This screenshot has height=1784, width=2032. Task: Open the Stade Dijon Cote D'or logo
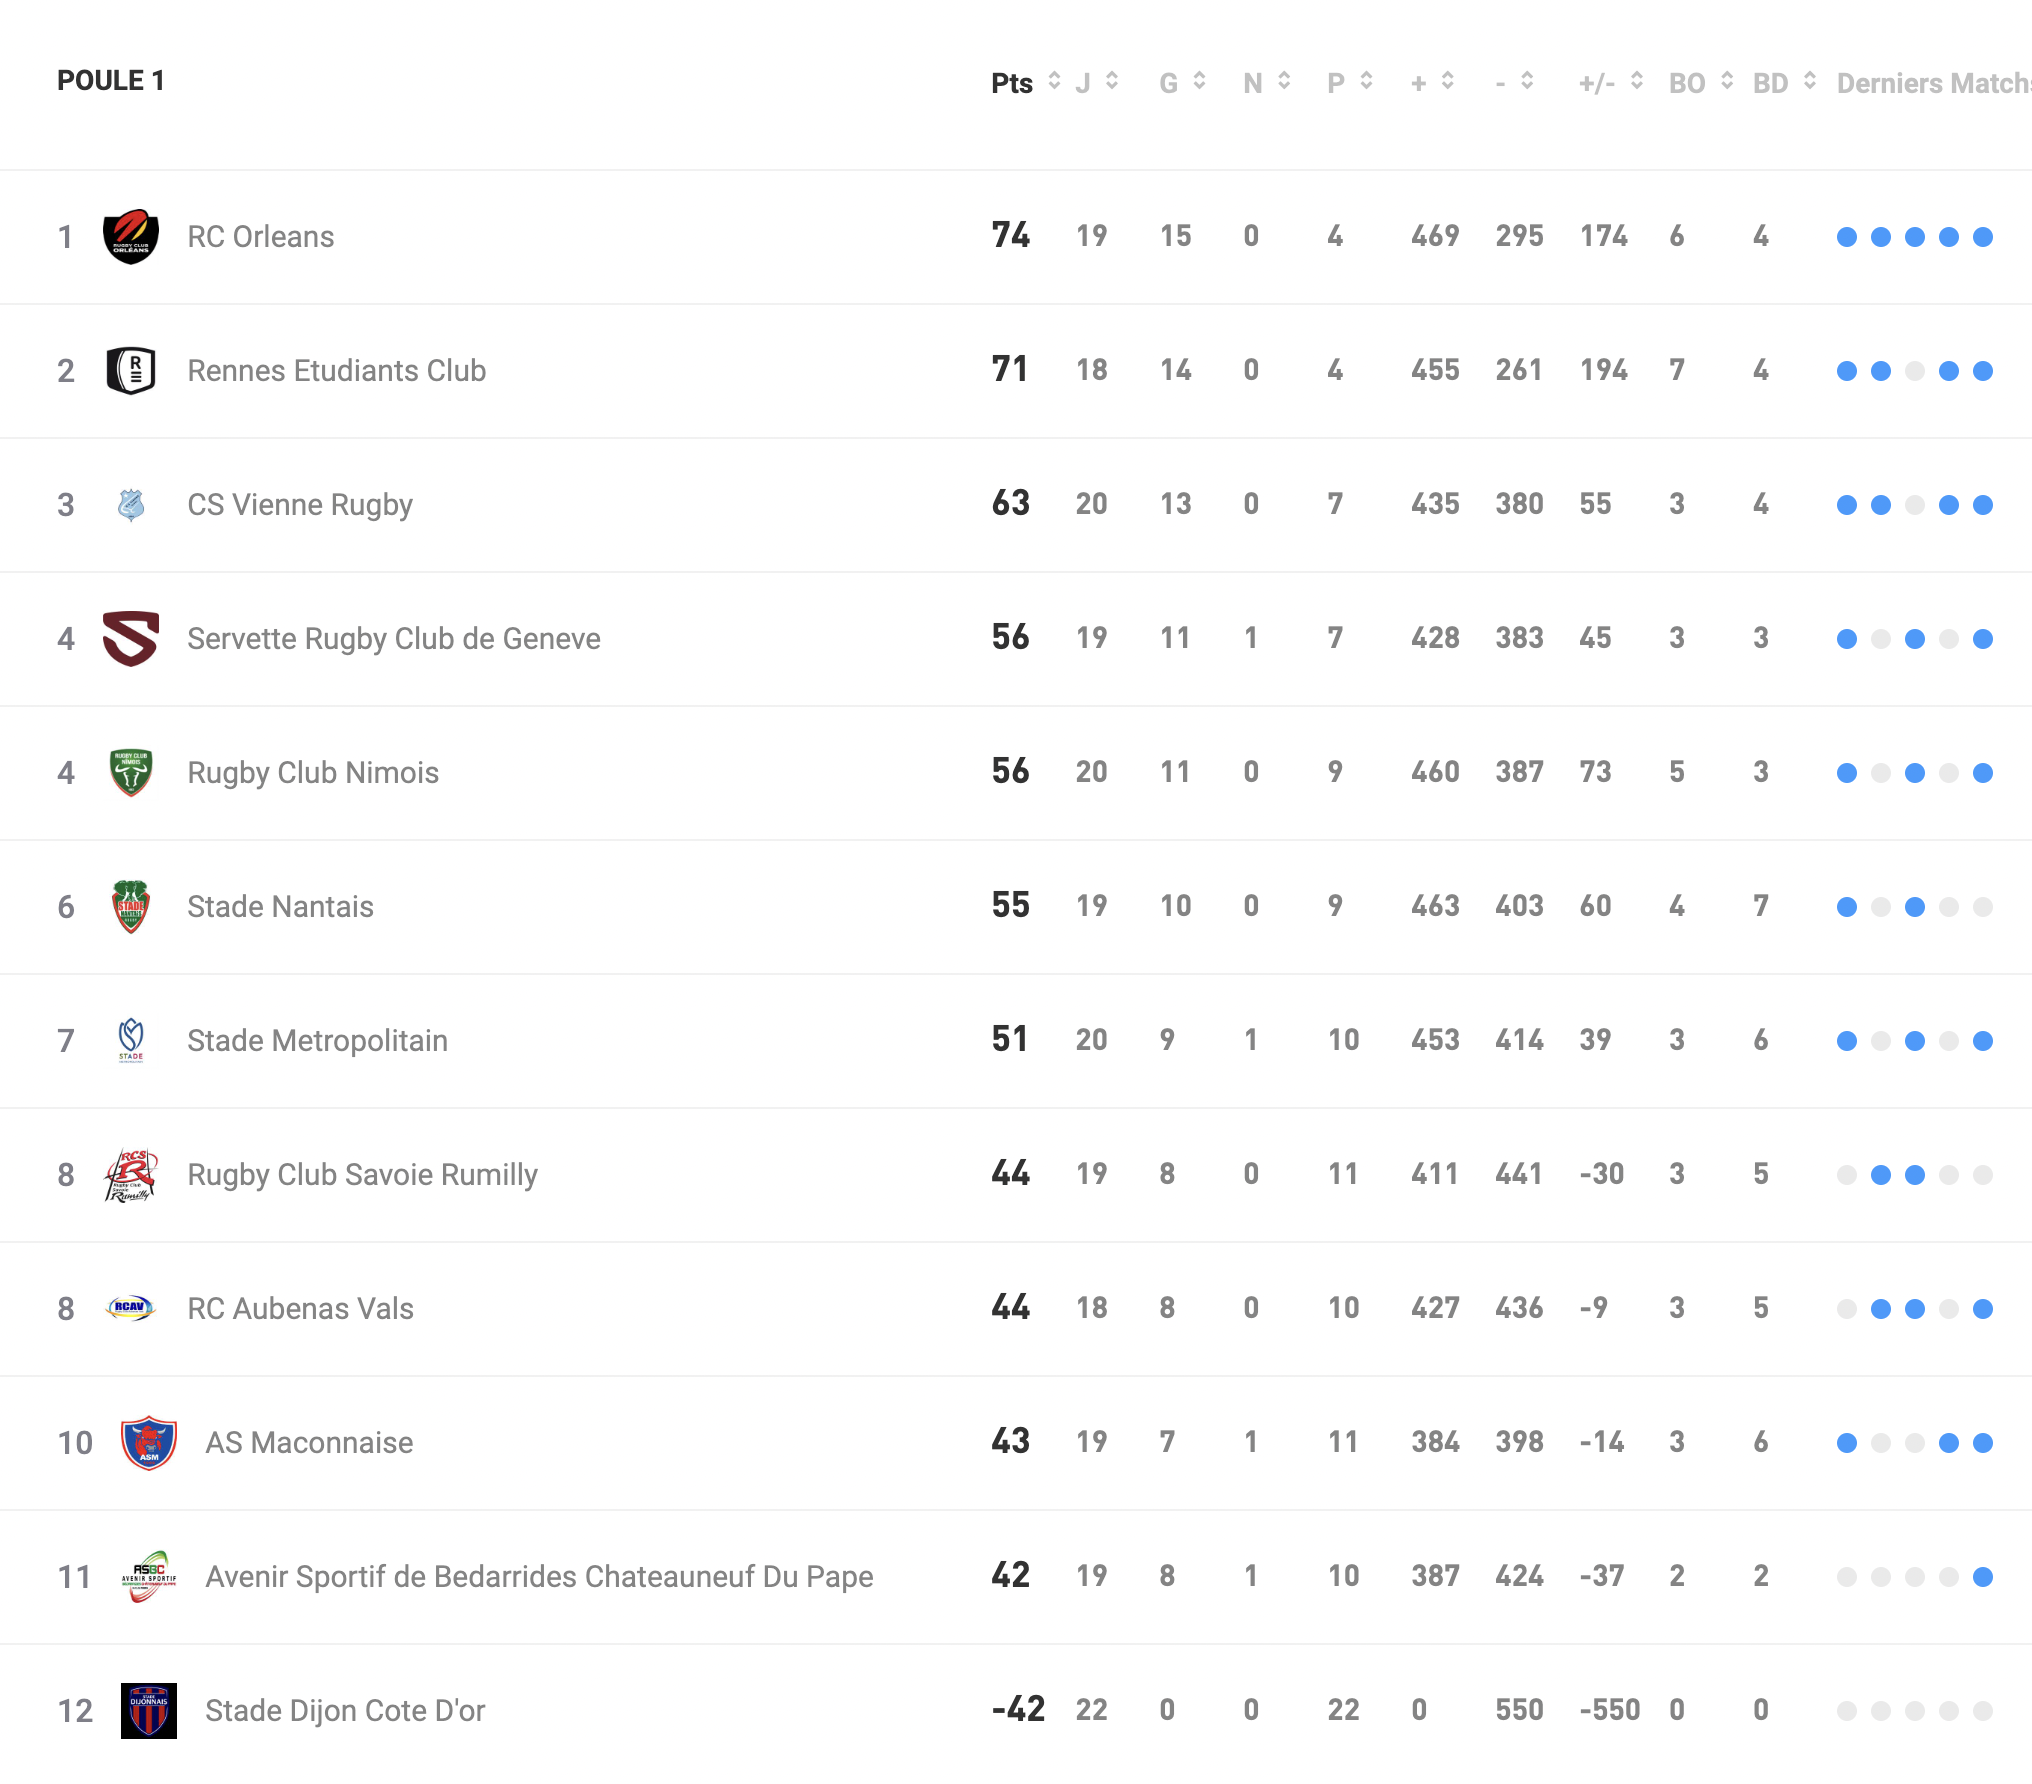pos(149,1711)
